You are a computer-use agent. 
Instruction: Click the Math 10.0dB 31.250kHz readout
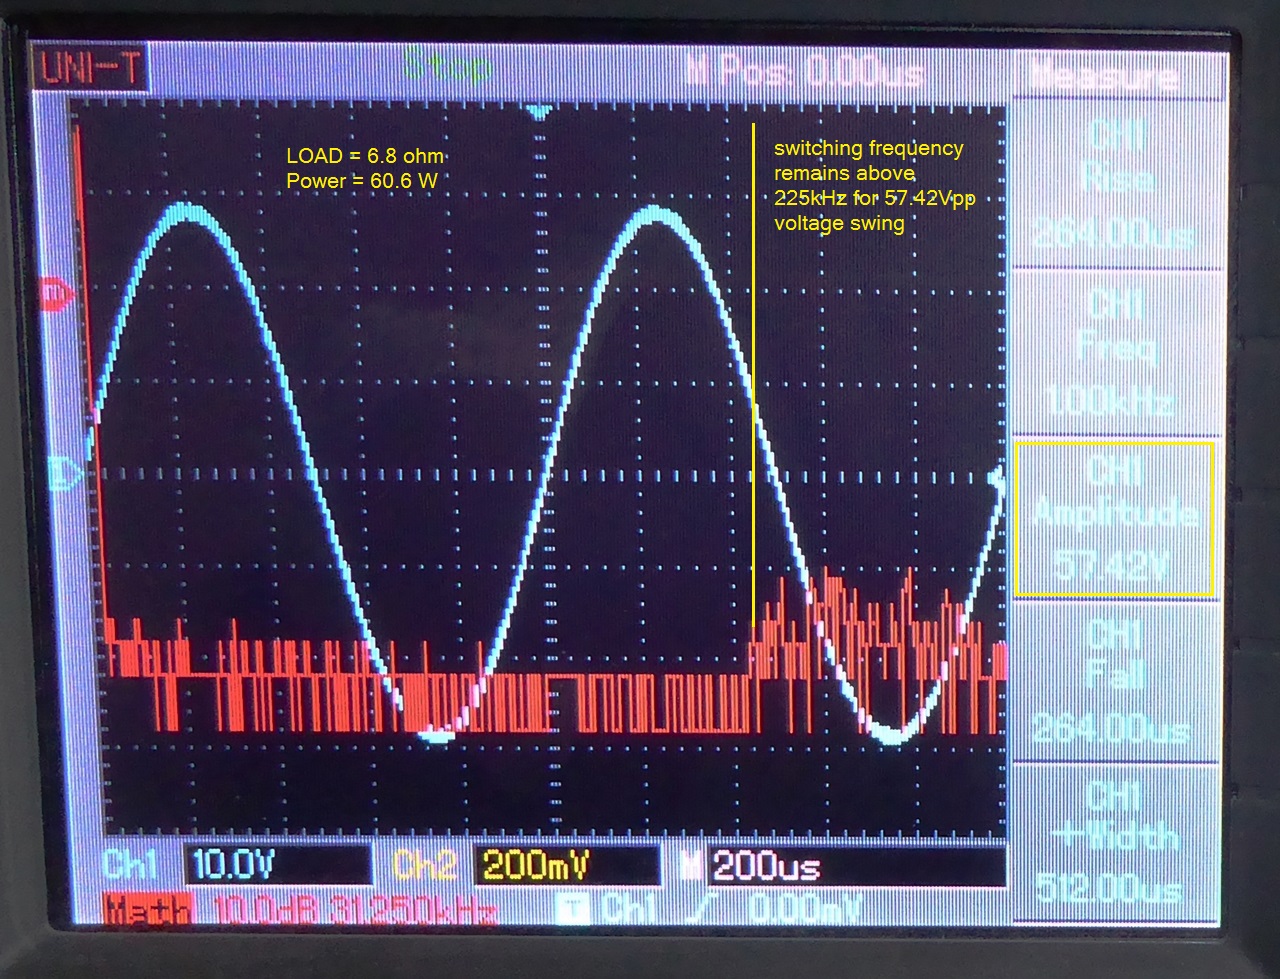[x=300, y=911]
